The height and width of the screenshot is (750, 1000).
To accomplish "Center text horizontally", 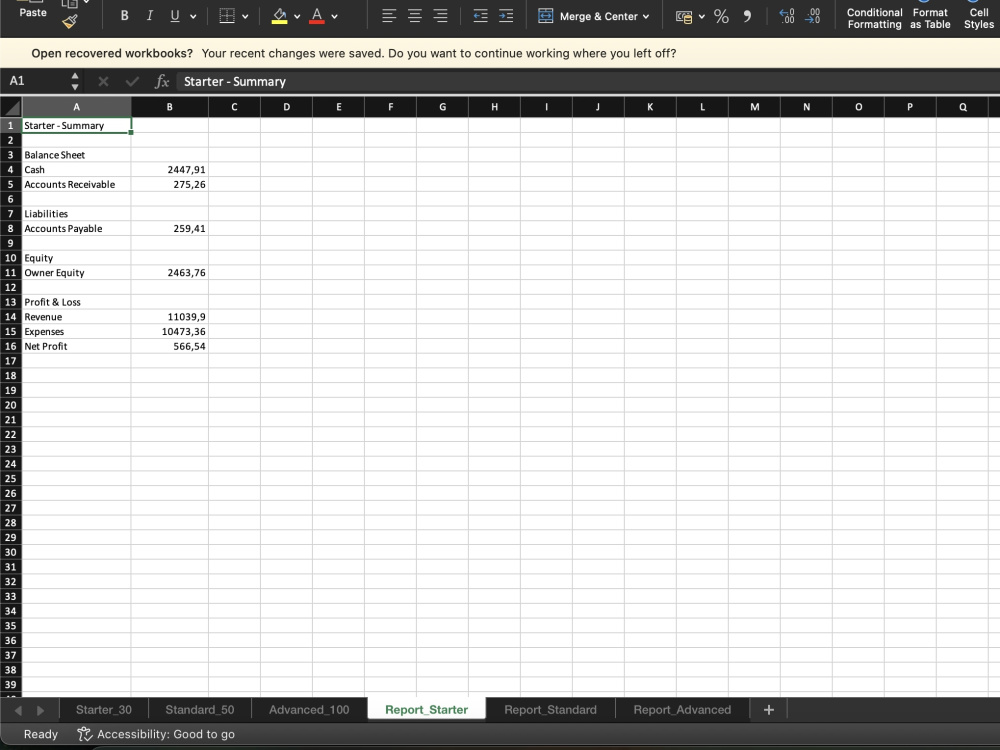I will [x=415, y=16].
